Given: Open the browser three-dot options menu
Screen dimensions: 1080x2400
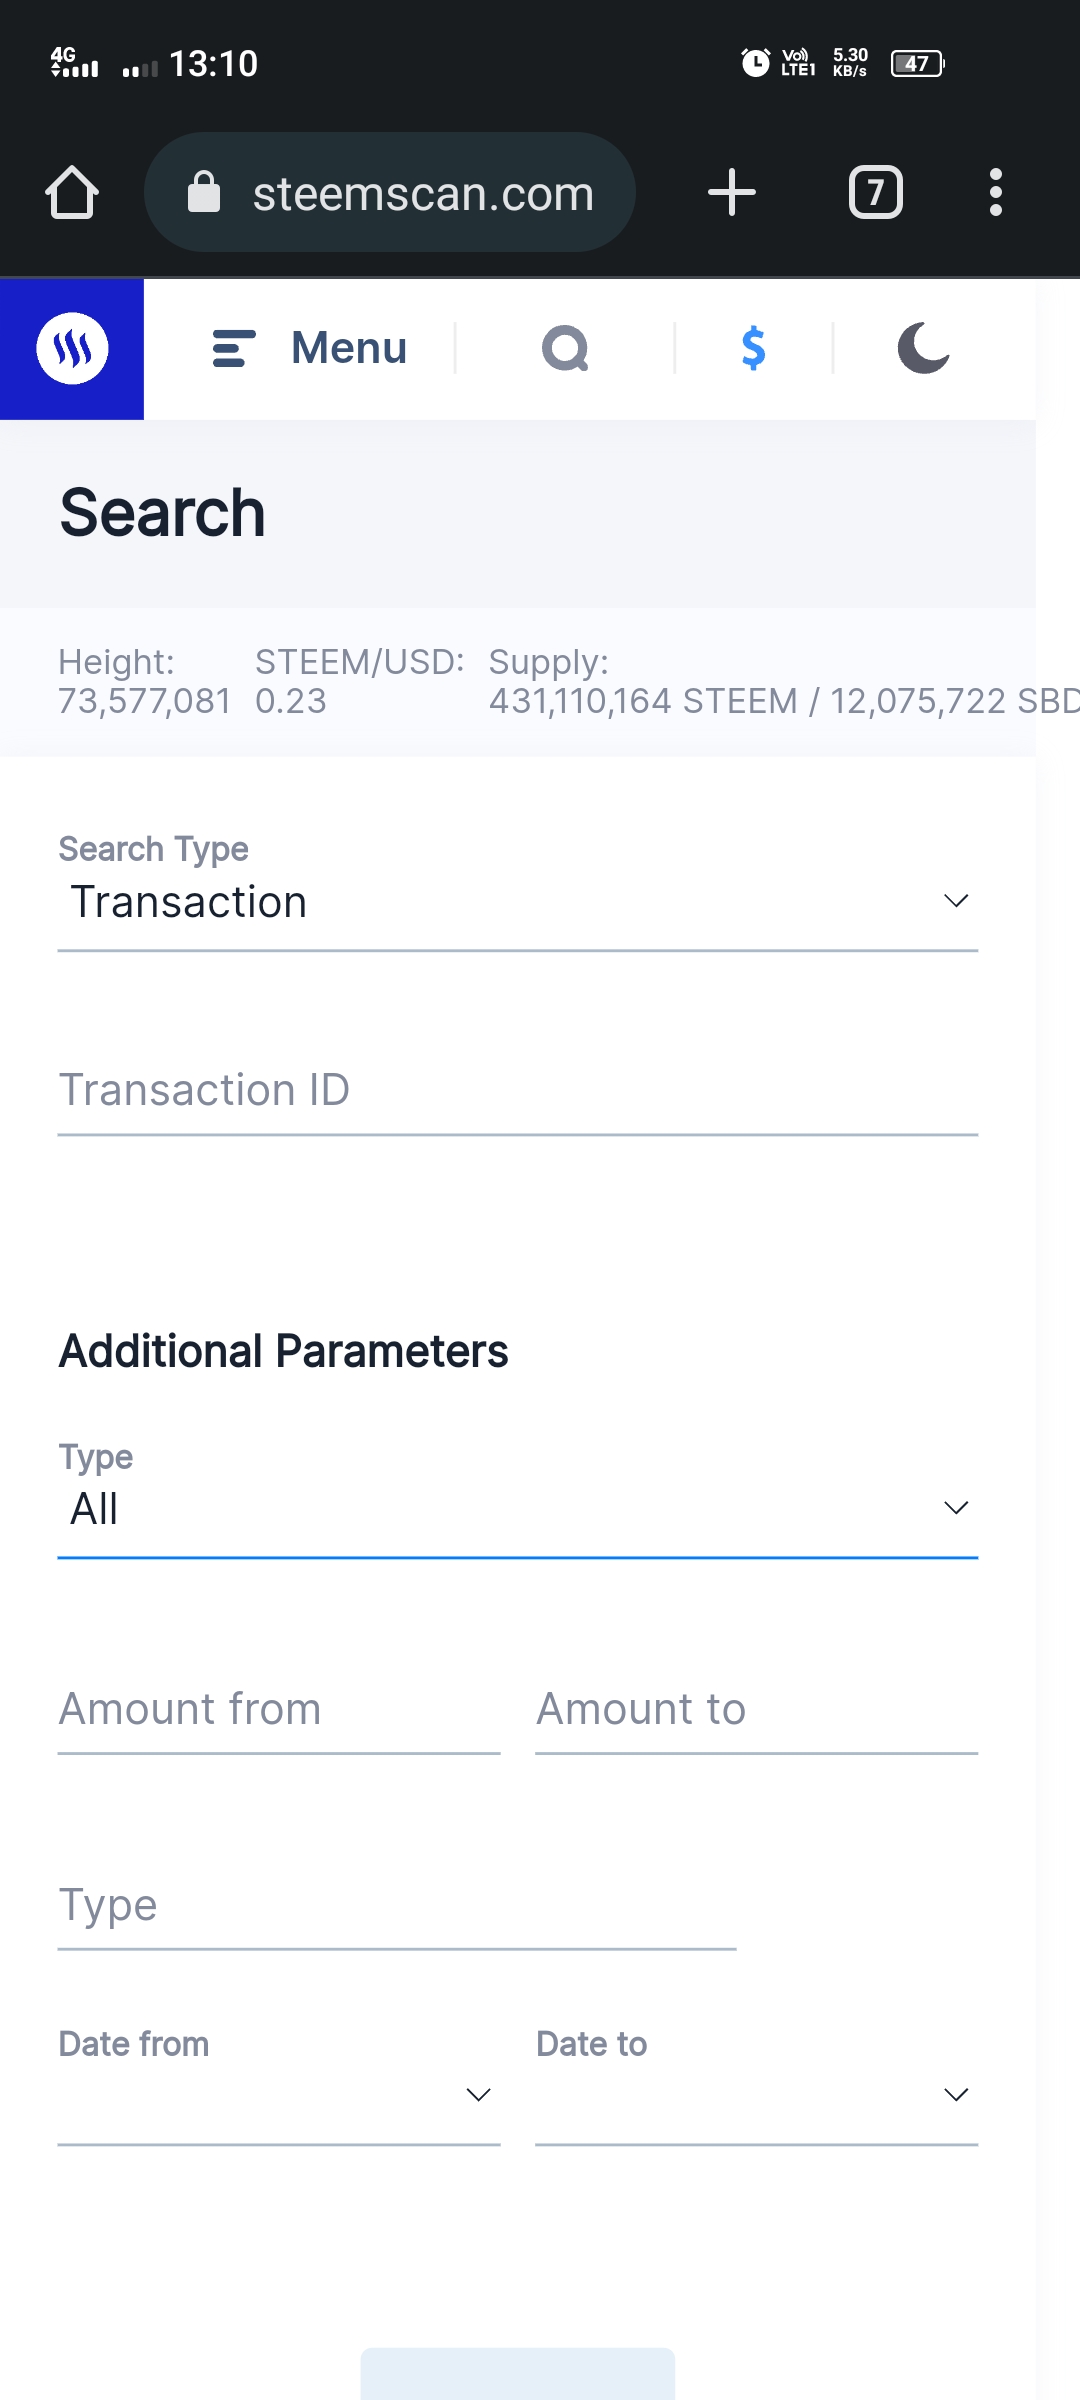Looking at the screenshot, I should 995,192.
